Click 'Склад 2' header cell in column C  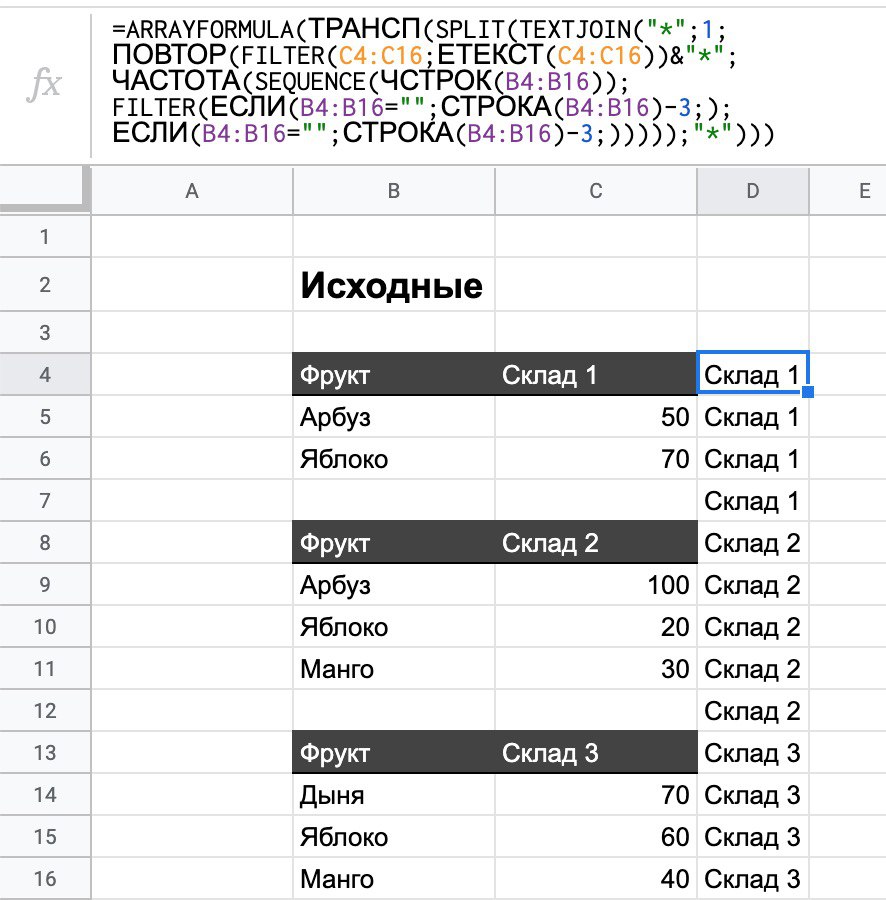click(x=596, y=542)
